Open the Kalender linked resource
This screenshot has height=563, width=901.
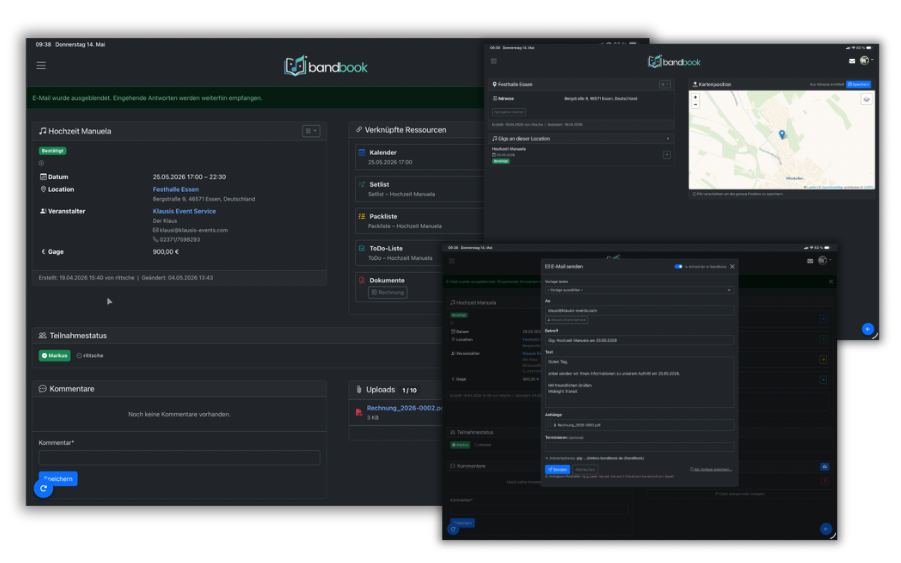point(419,157)
